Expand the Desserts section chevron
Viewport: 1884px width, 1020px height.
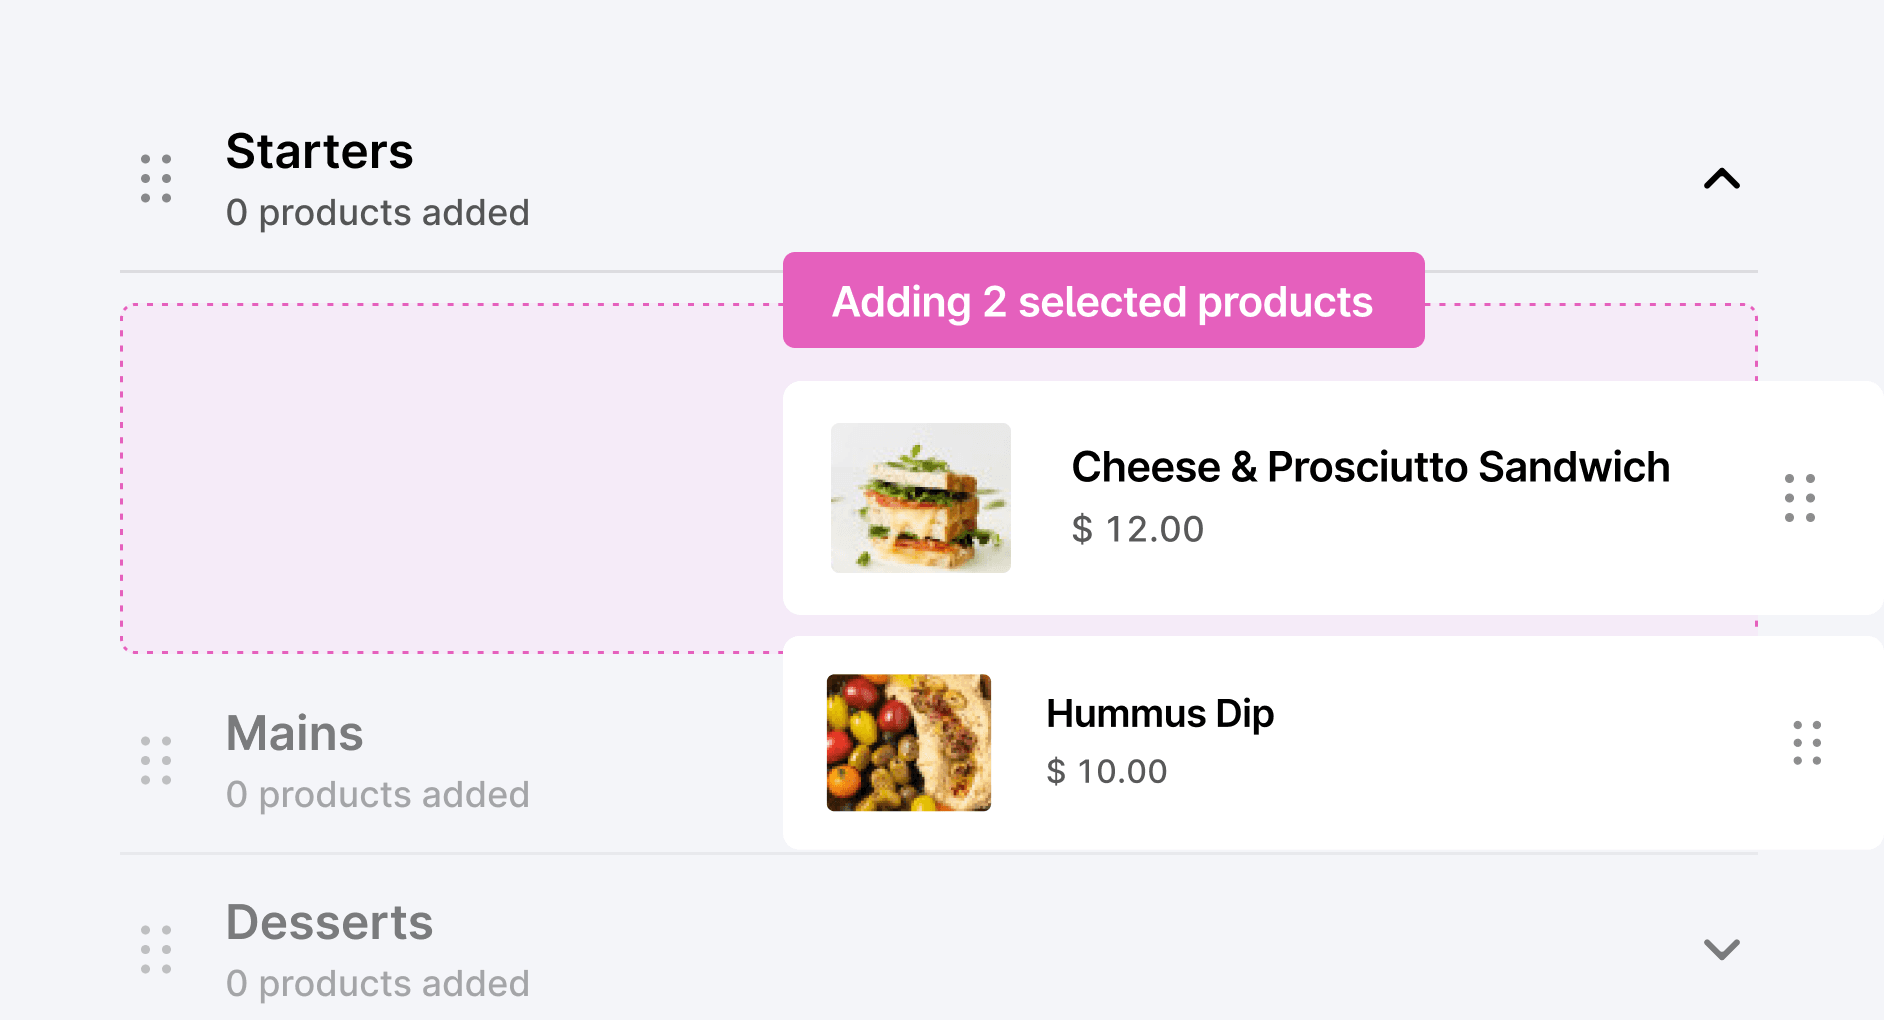tap(1721, 949)
